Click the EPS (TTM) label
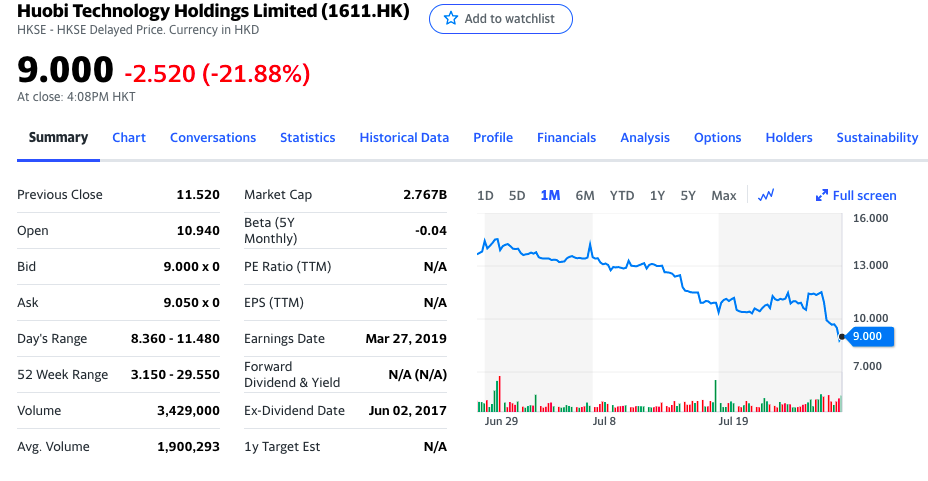The image size is (928, 481). [x=273, y=303]
